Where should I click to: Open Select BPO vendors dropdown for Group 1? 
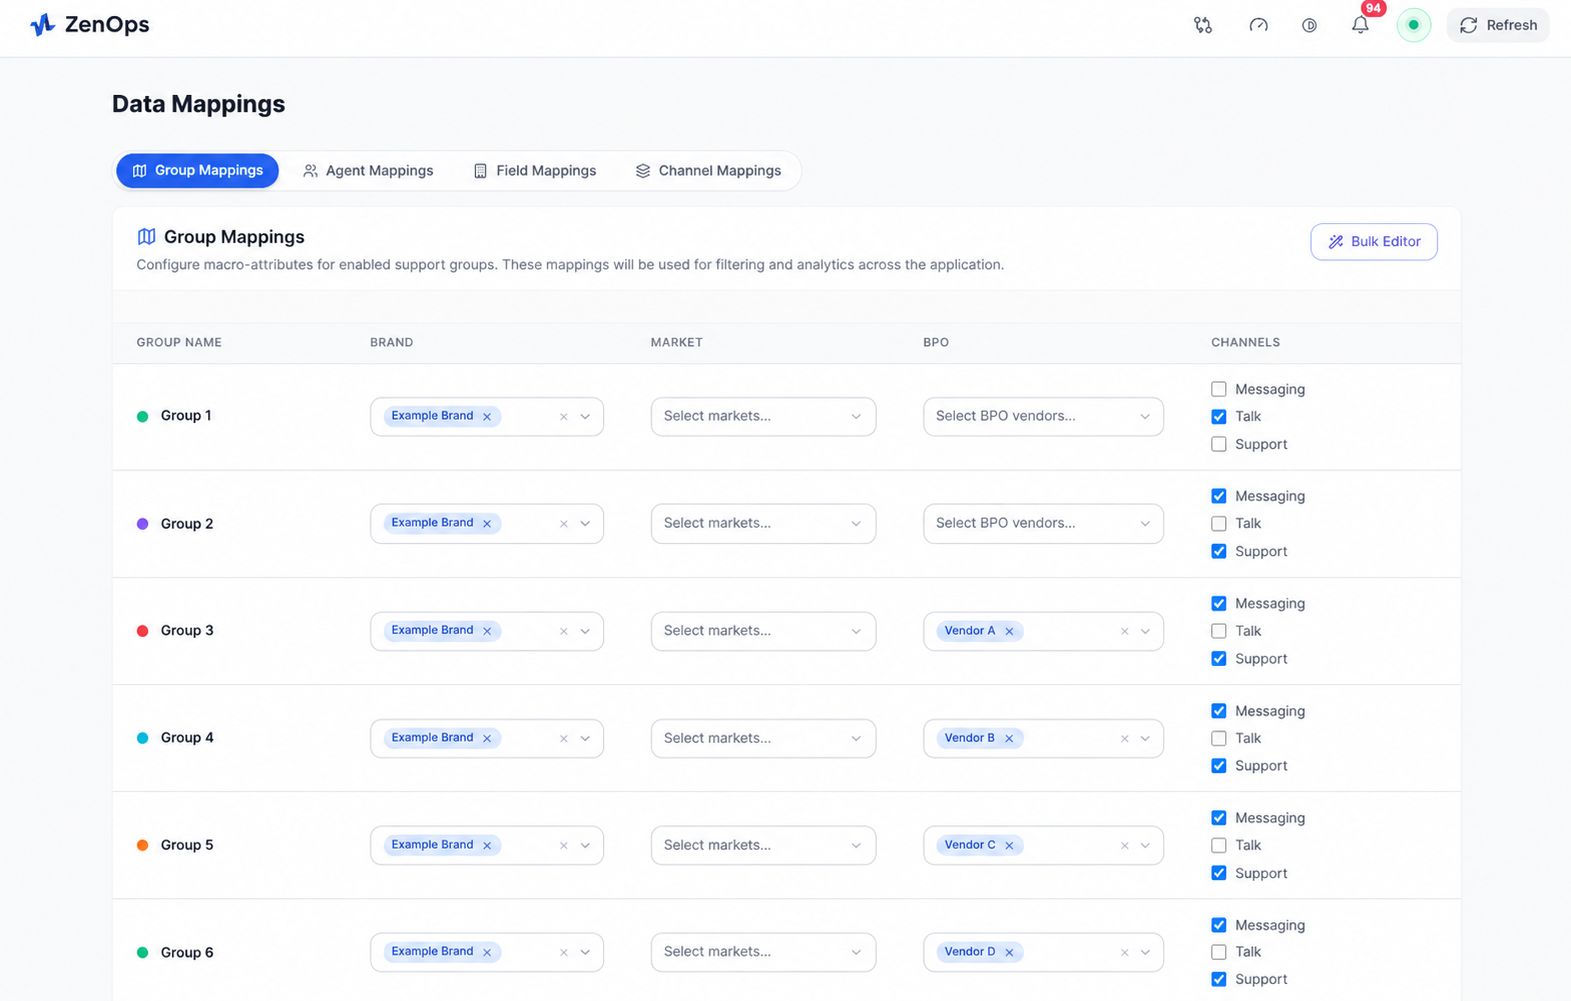pos(1043,416)
